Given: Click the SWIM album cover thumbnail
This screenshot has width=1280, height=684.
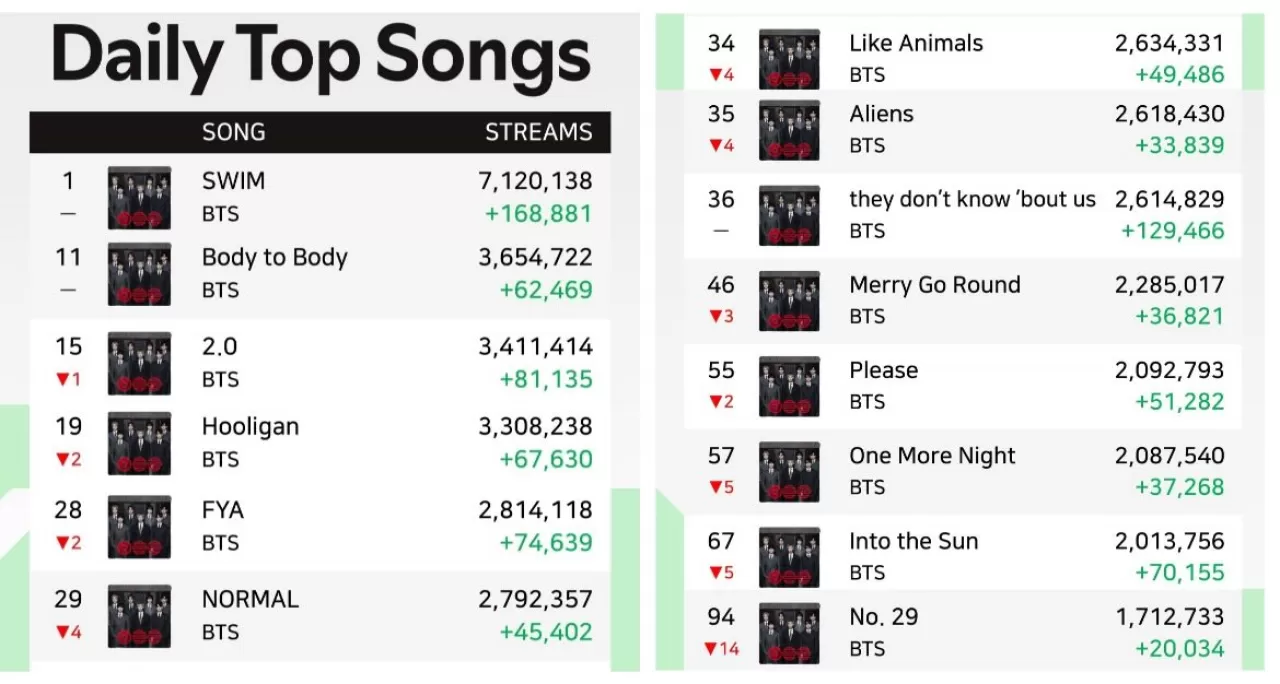Looking at the screenshot, I should [139, 197].
